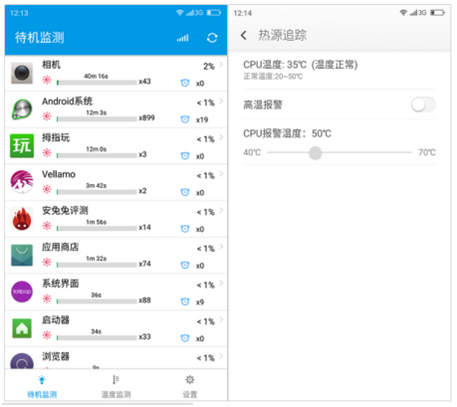Tap the refresh icon in header
The width and height of the screenshot is (457, 407).
(212, 38)
